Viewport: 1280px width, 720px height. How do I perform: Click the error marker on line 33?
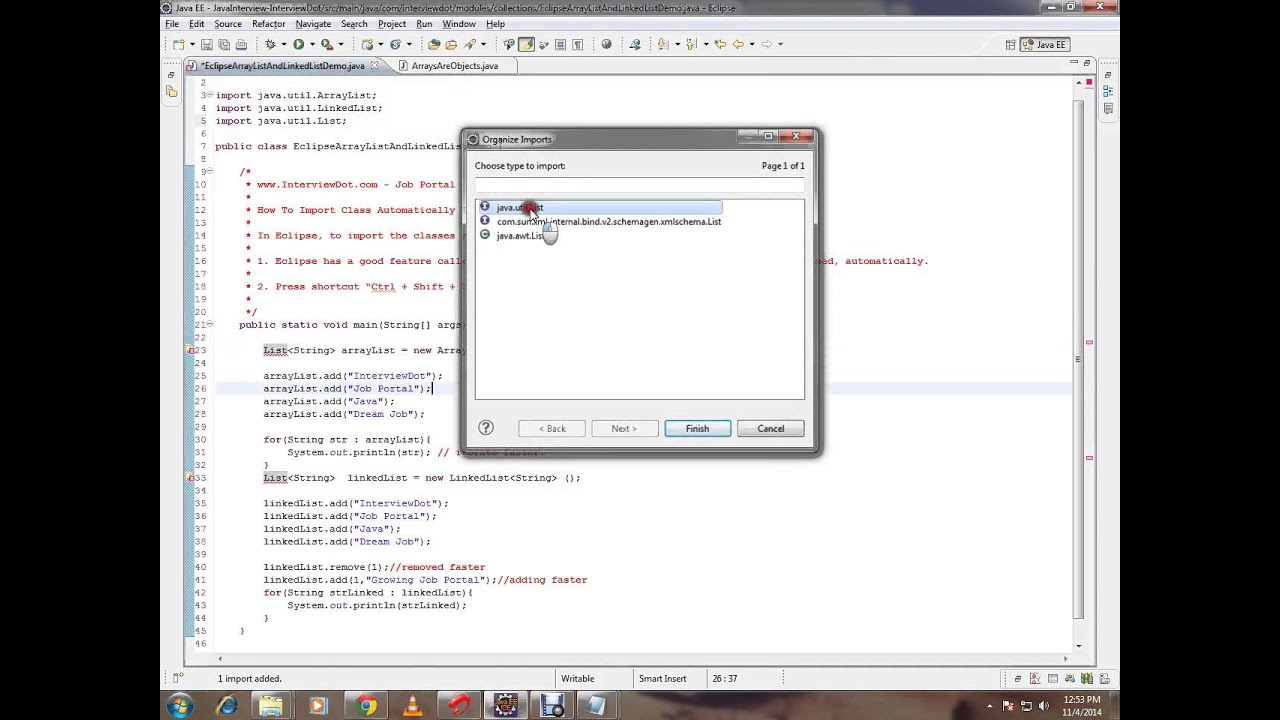tap(190, 478)
